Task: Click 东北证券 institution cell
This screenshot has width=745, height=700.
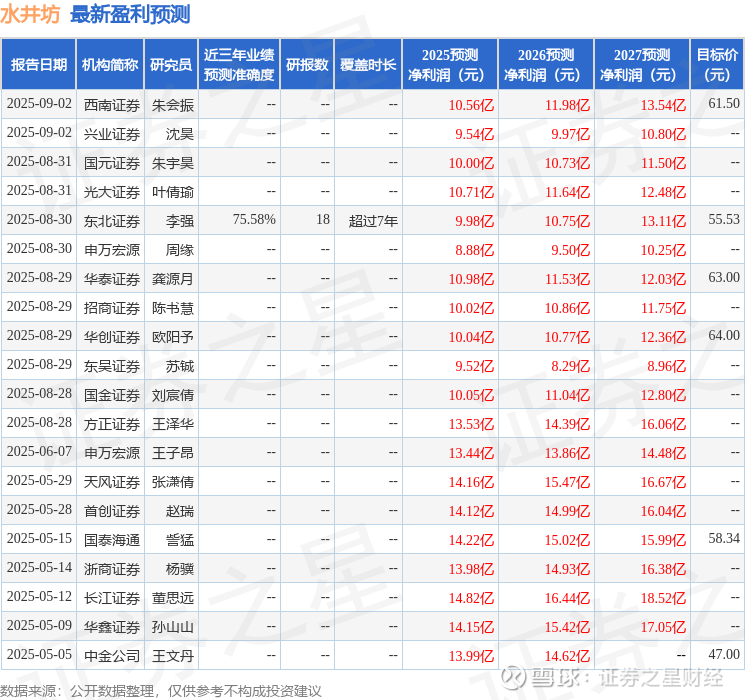Action: click(x=112, y=221)
